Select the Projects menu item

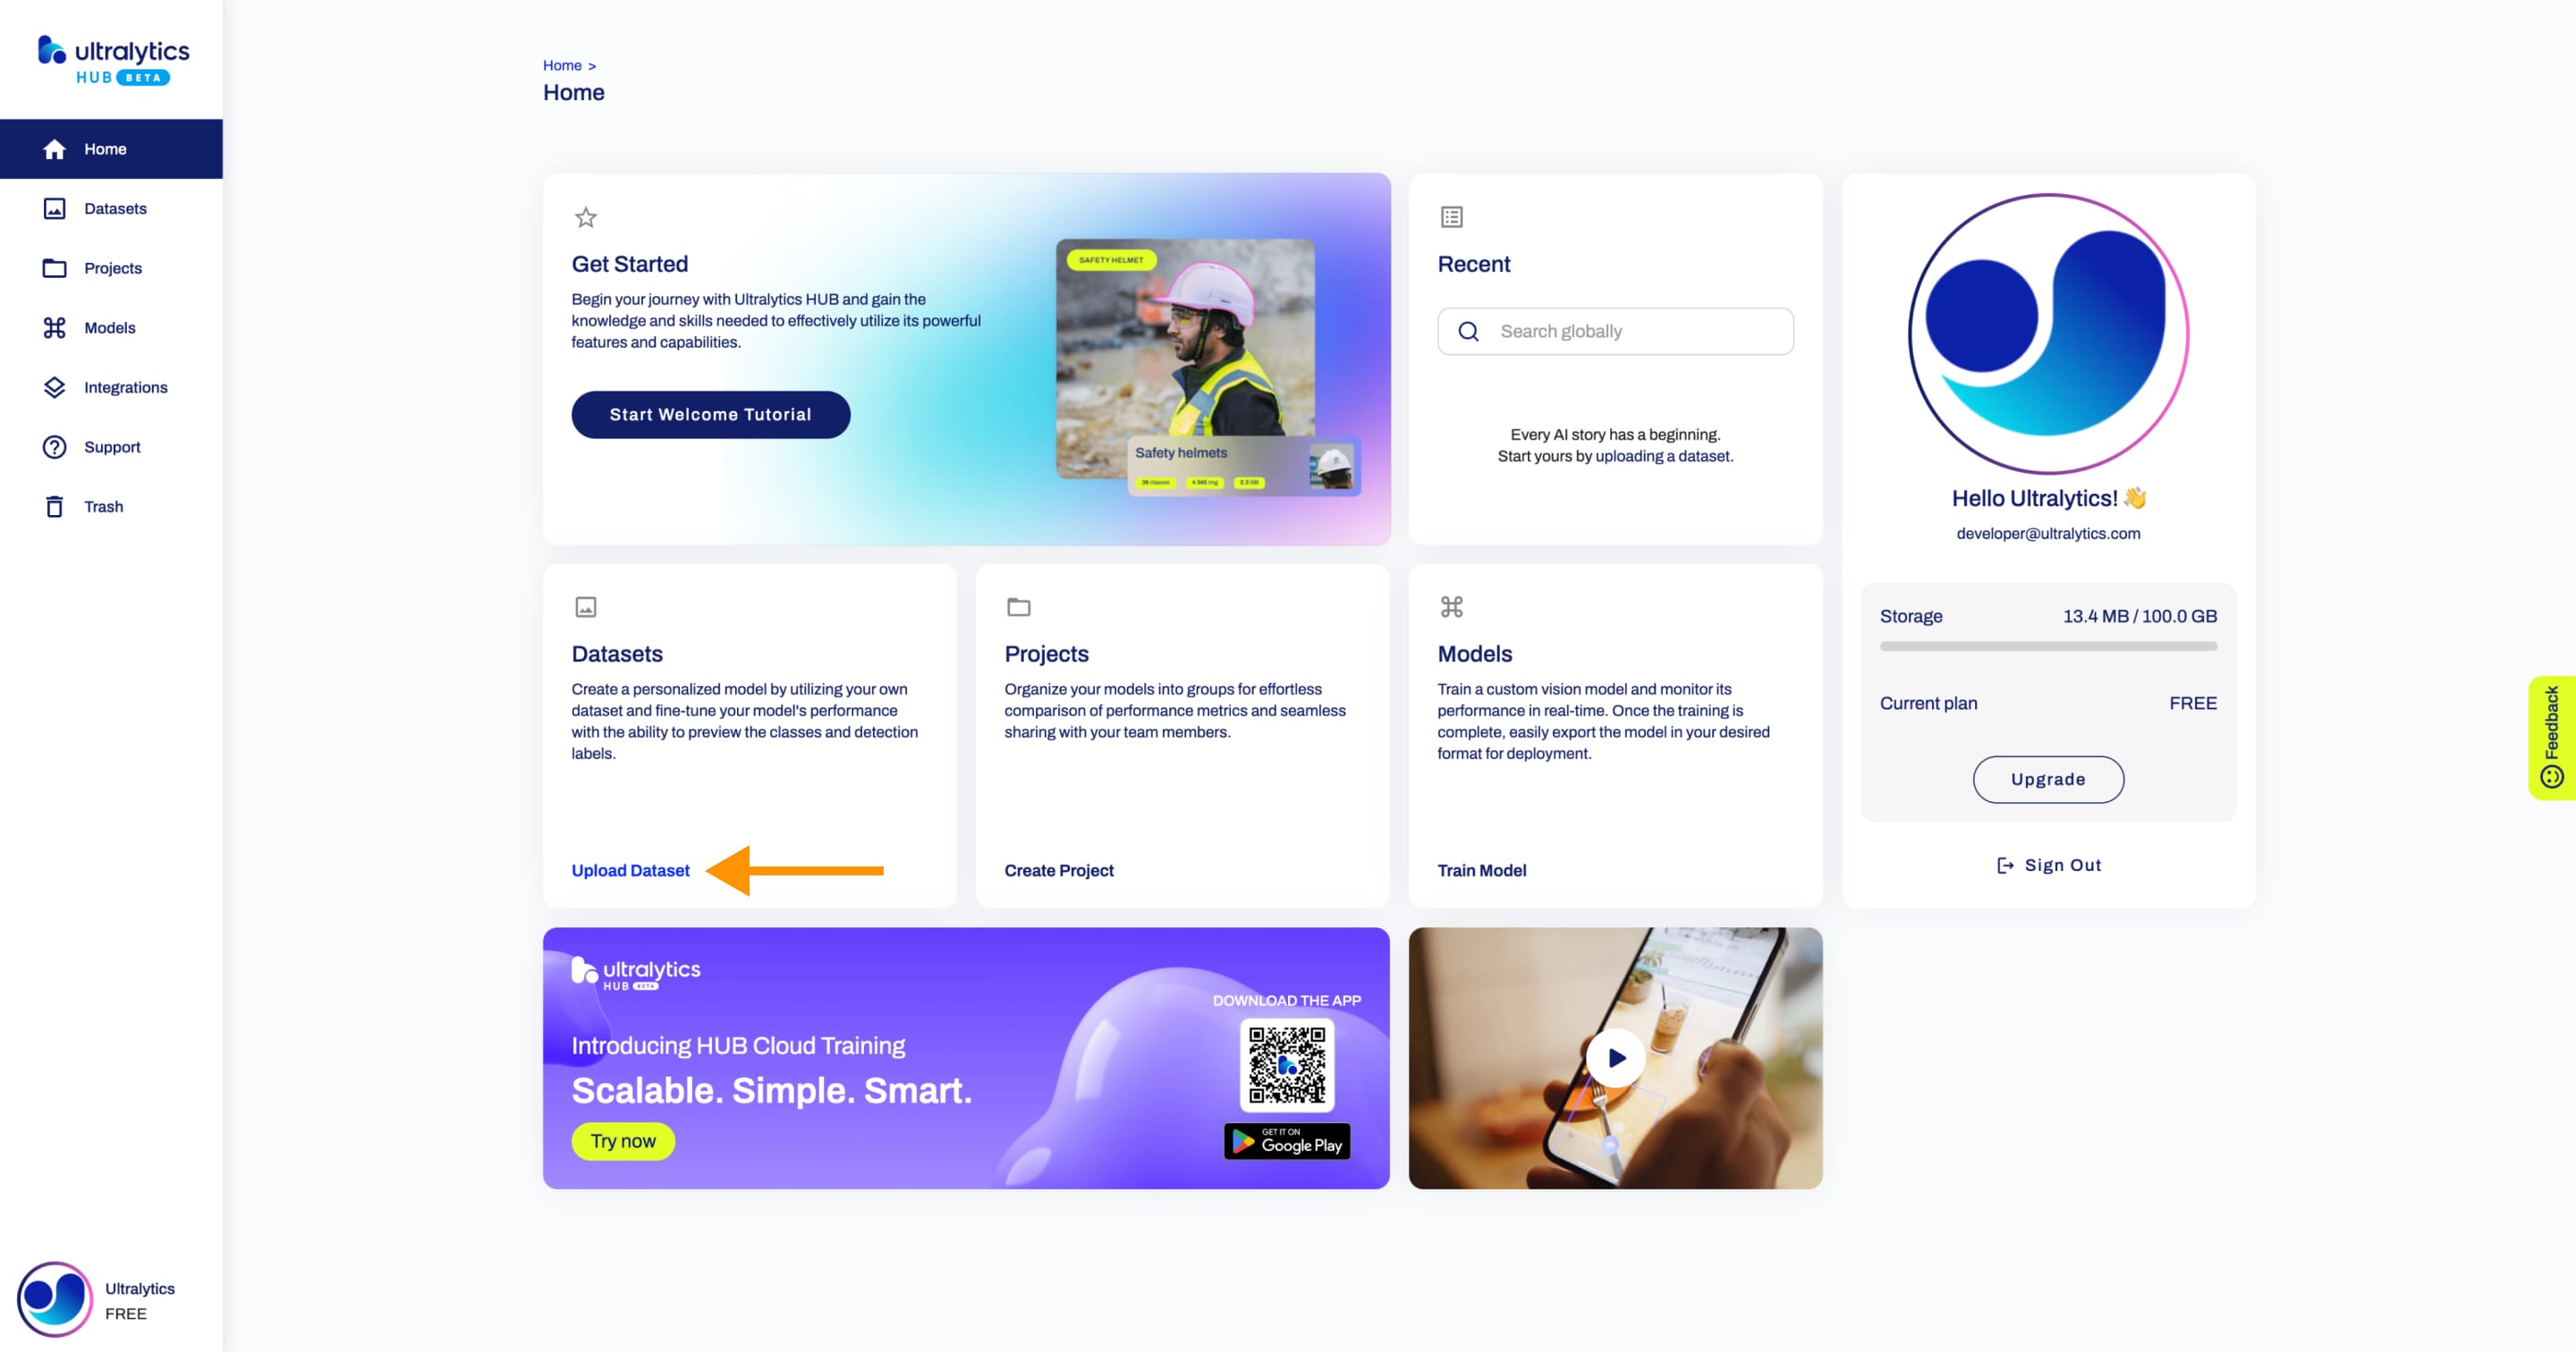pyautogui.click(x=113, y=267)
